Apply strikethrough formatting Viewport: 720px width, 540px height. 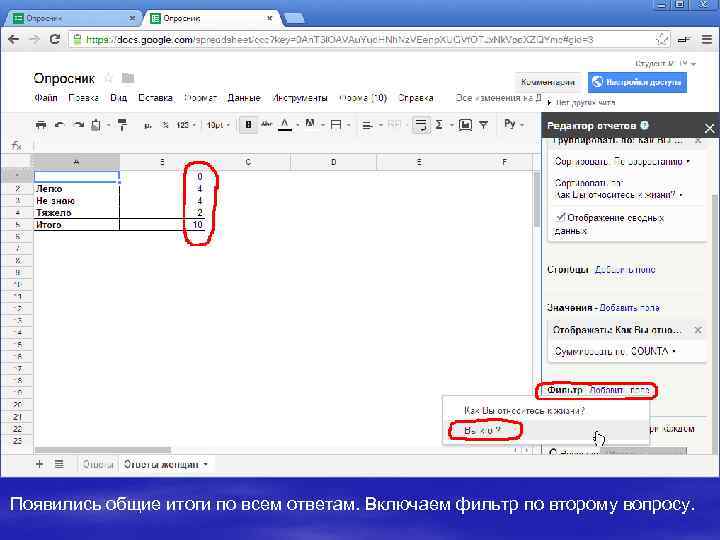[266, 124]
